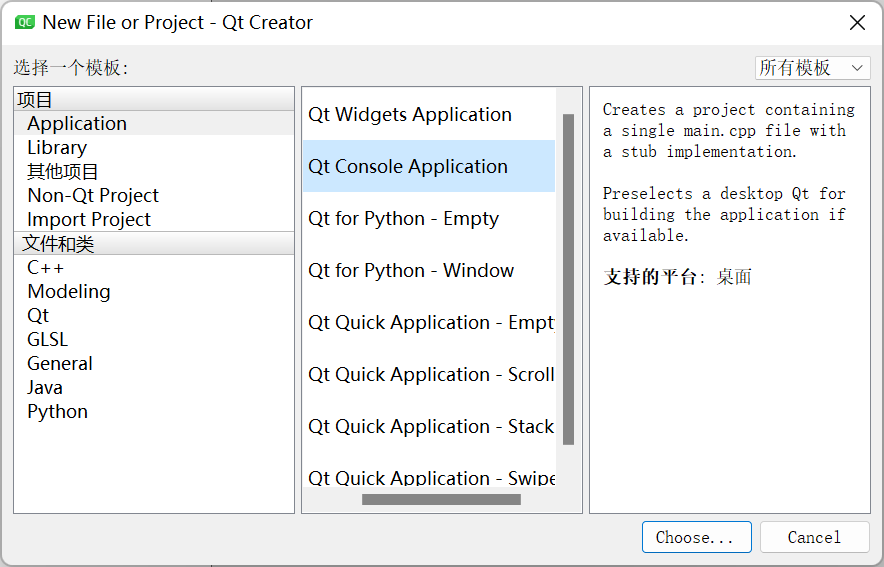Choose Qt for Python - Window template
Screen dimensions: 884x567
coord(429,271)
